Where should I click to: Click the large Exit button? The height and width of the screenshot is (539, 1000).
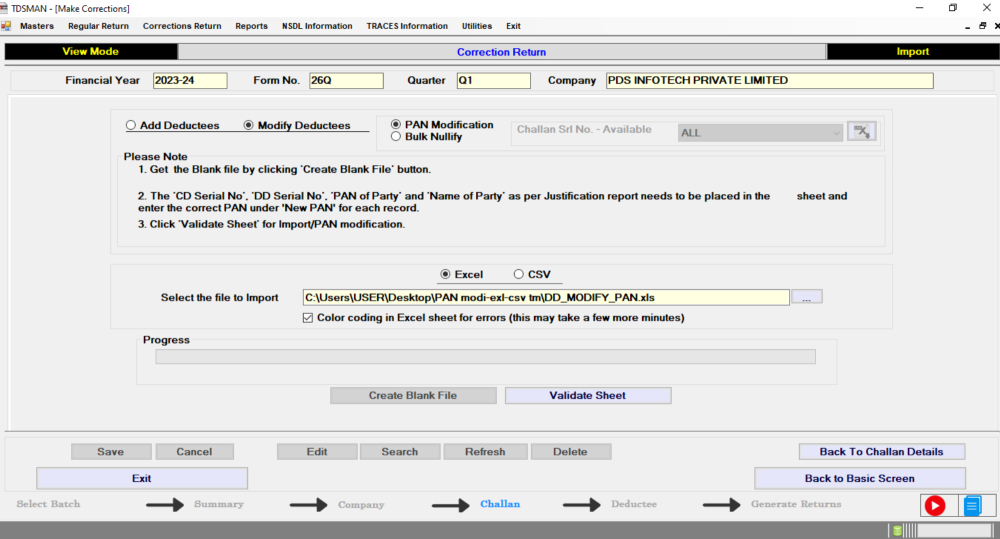[142, 478]
